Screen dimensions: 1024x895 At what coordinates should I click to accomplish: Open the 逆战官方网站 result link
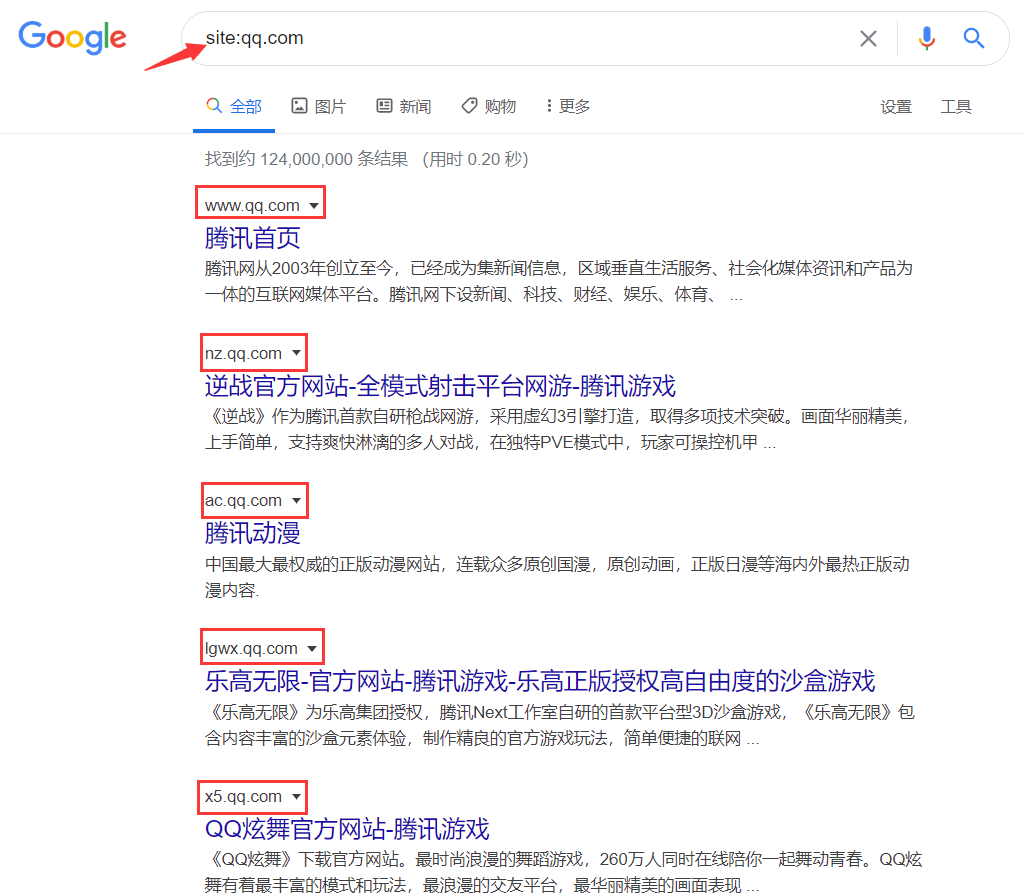pyautogui.click(x=440, y=385)
